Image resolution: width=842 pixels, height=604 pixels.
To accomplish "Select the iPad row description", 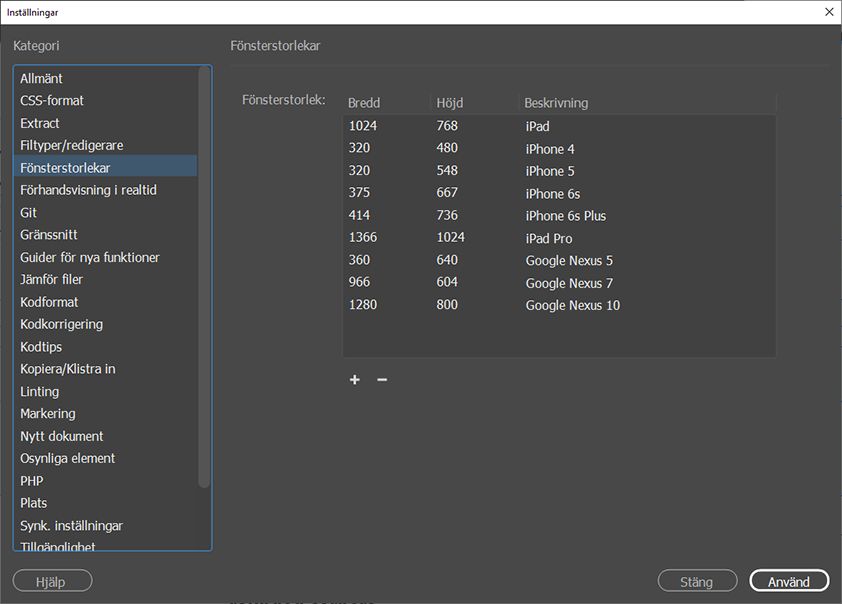I will click(x=537, y=126).
